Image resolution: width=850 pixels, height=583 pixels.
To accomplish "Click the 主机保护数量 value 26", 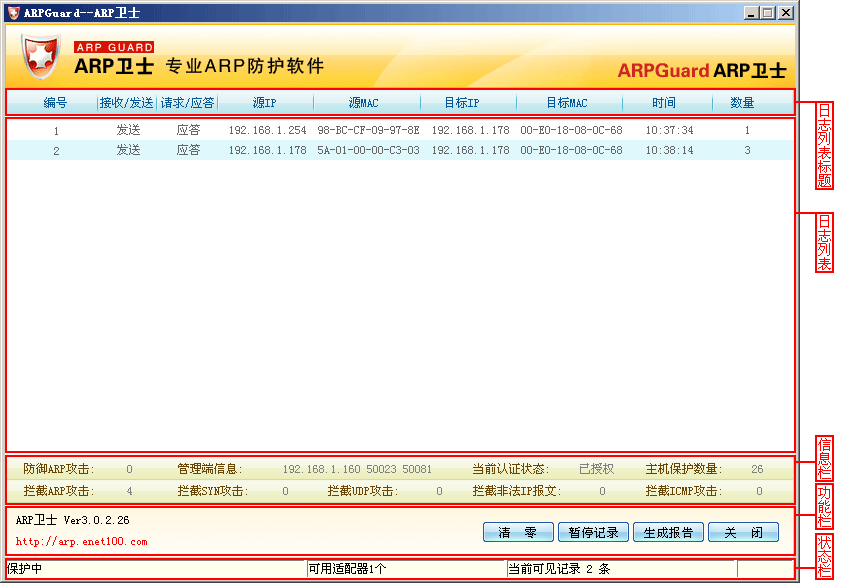I will click(x=757, y=469).
